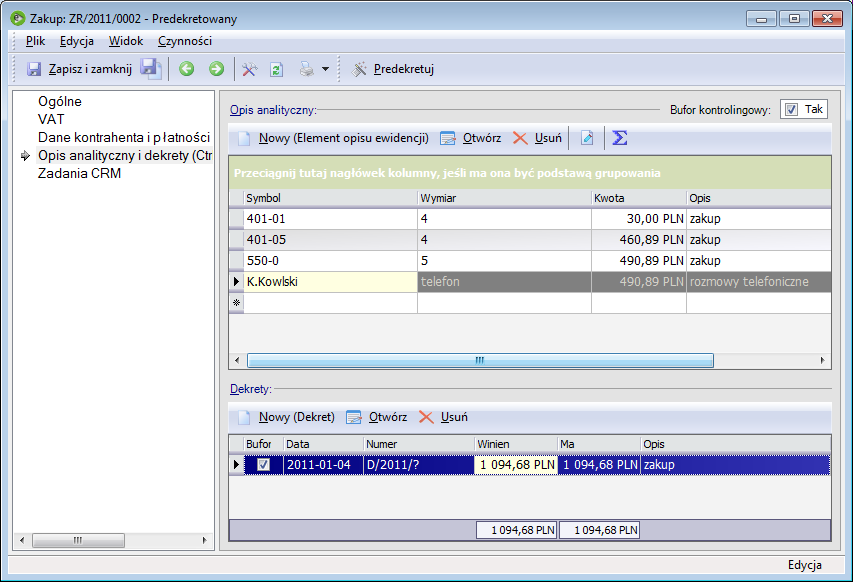The image size is (853, 582).
Task: Click symbol cell 401-01
Action: 330,219
